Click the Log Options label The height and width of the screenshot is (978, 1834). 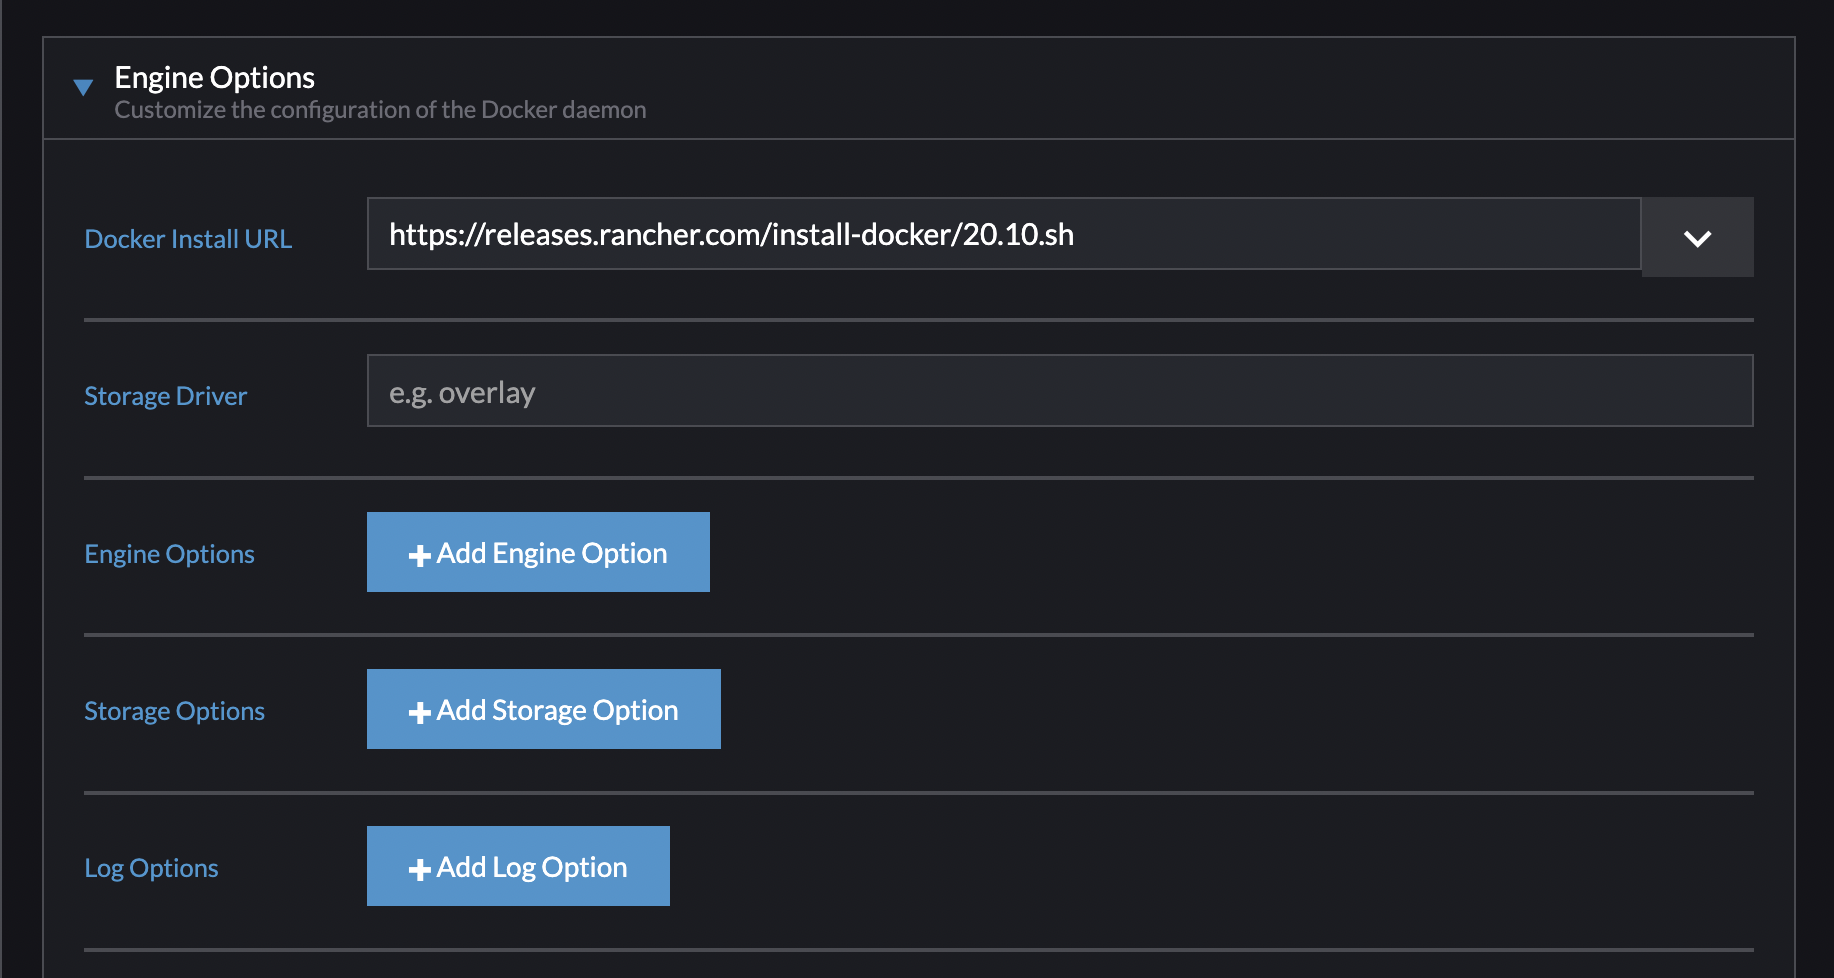pyautogui.click(x=151, y=868)
